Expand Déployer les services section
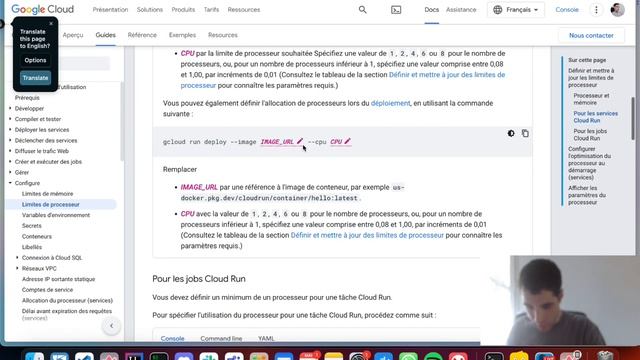Image resolution: width=640 pixels, height=360 pixels. (10, 129)
